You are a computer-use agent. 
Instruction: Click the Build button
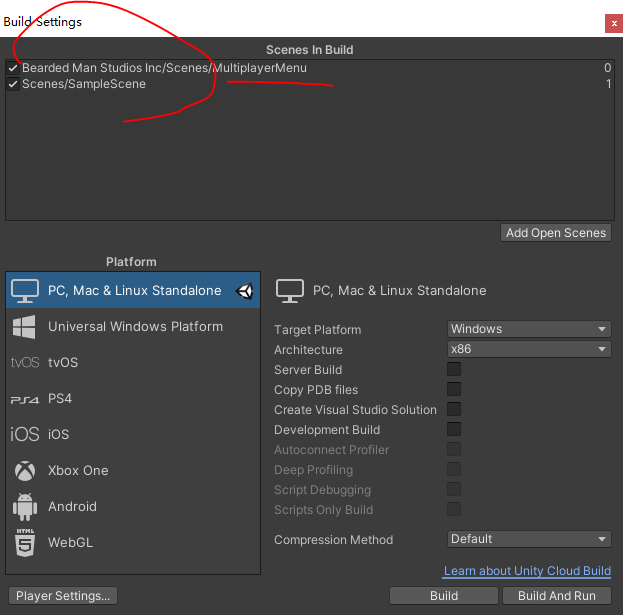444,596
